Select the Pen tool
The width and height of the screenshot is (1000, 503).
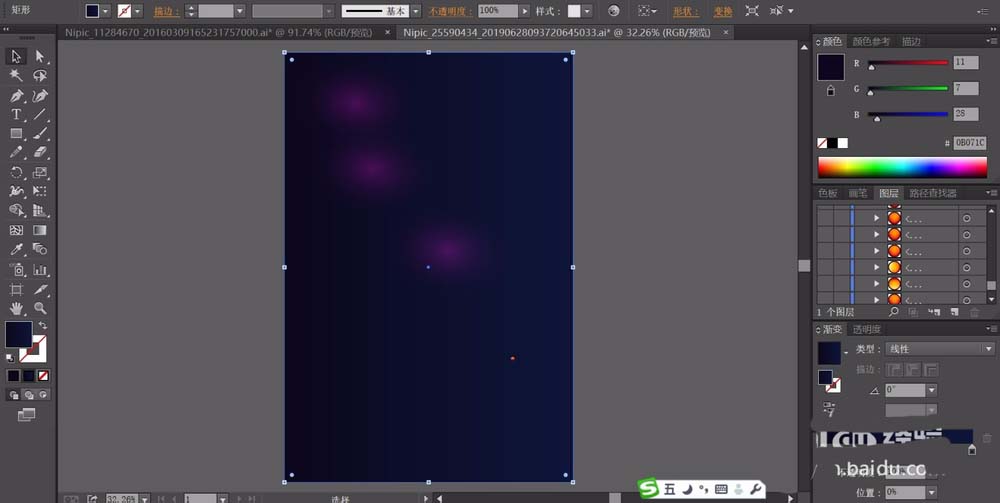pos(16,96)
